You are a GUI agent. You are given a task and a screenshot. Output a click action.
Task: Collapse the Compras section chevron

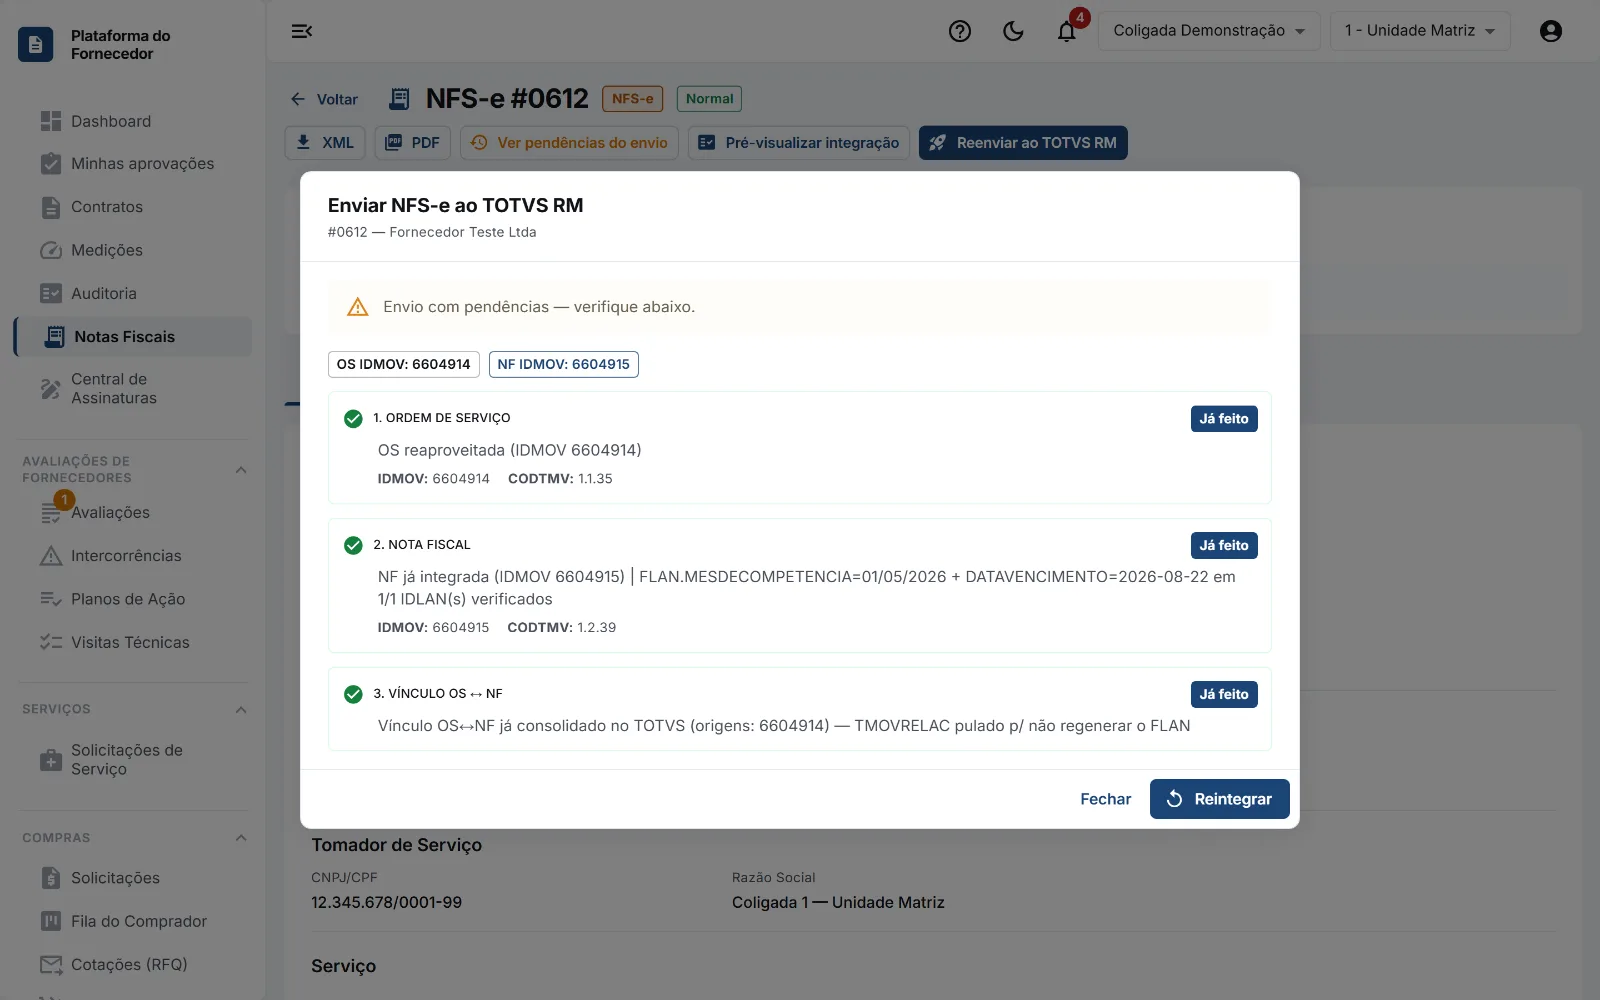(241, 838)
